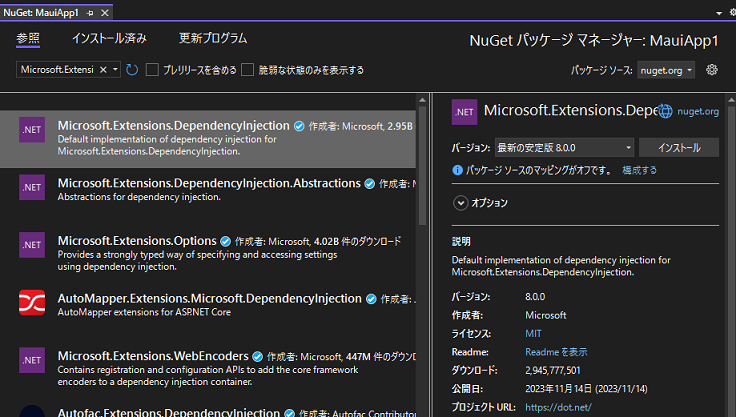Click the 作成者 Microsoft value in details
The width and height of the screenshot is (736, 417).
coord(545,315)
